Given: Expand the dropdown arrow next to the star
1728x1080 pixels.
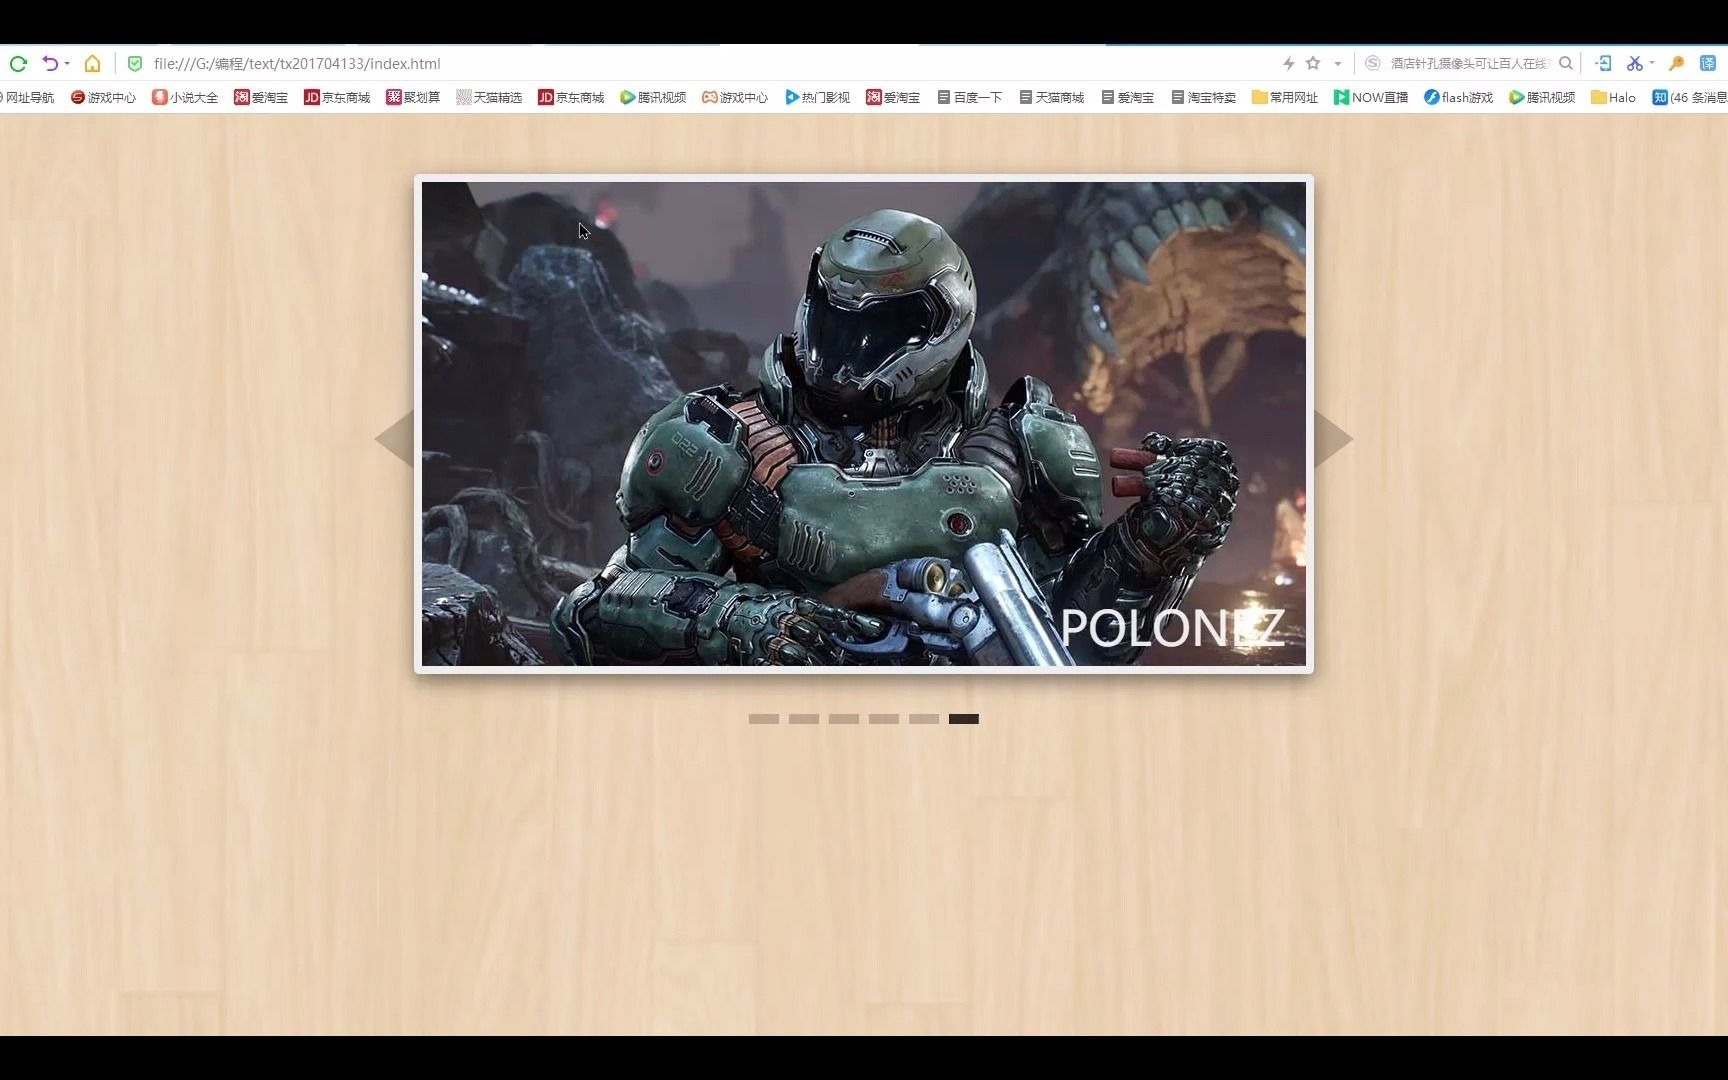Looking at the screenshot, I should (1338, 64).
